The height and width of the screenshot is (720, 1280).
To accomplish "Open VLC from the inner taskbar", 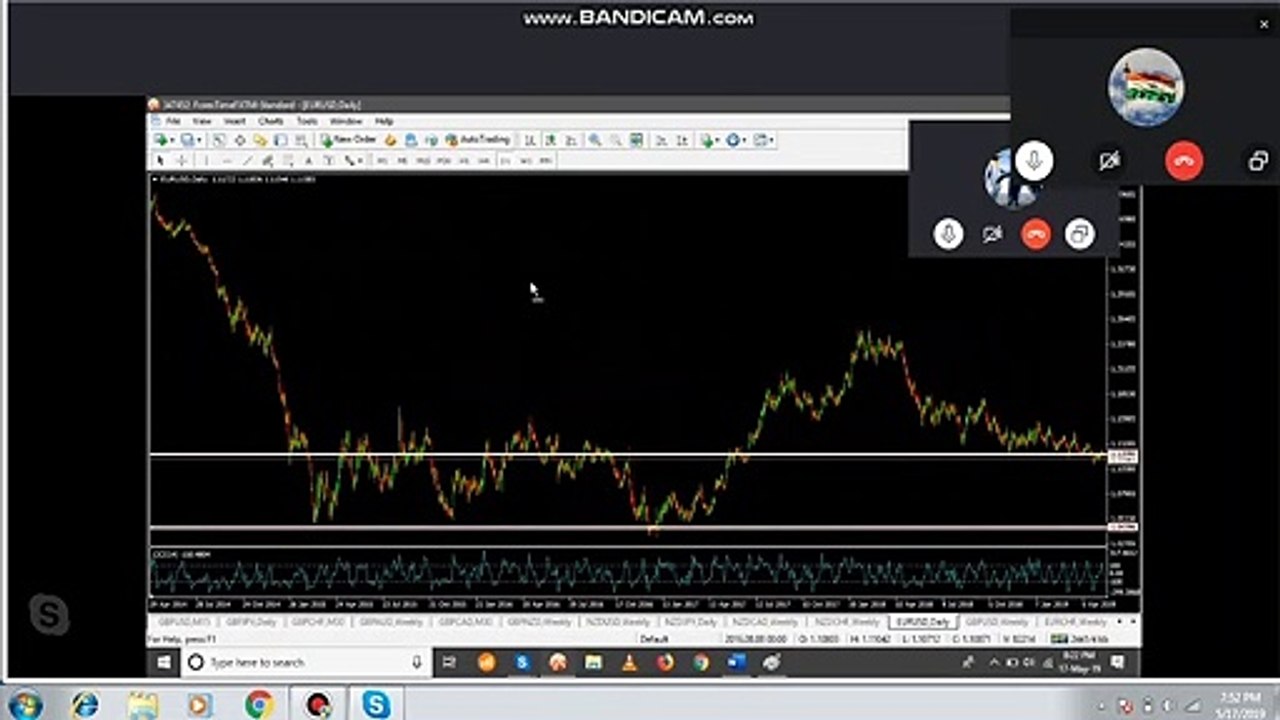I will coord(629,662).
